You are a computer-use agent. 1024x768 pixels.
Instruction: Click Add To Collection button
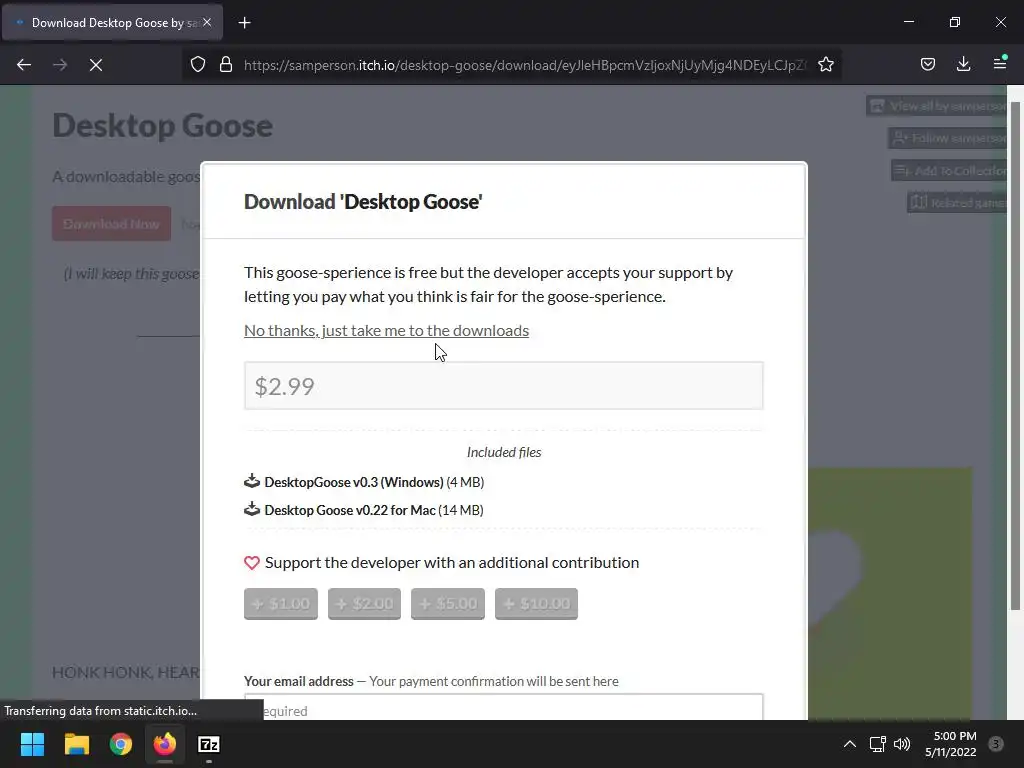point(950,170)
